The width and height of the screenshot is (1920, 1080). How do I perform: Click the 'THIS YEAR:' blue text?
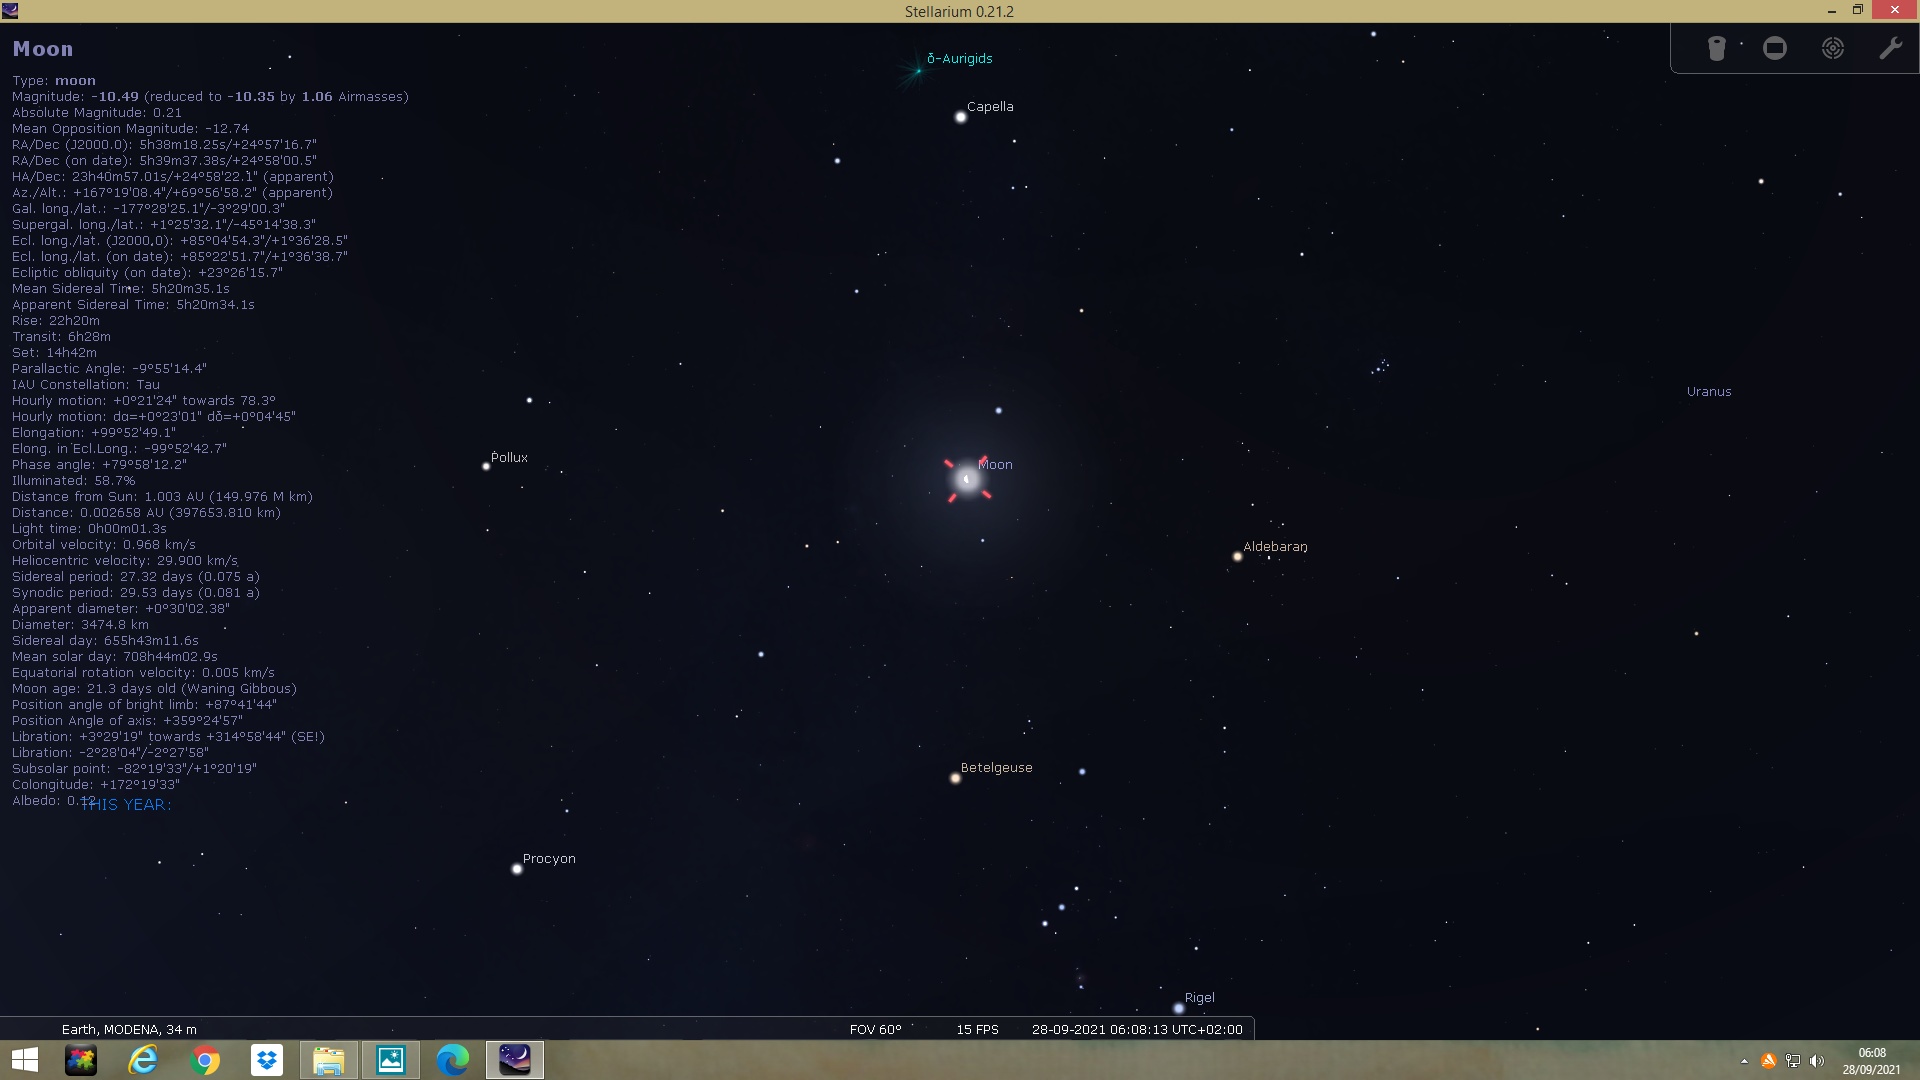click(126, 805)
